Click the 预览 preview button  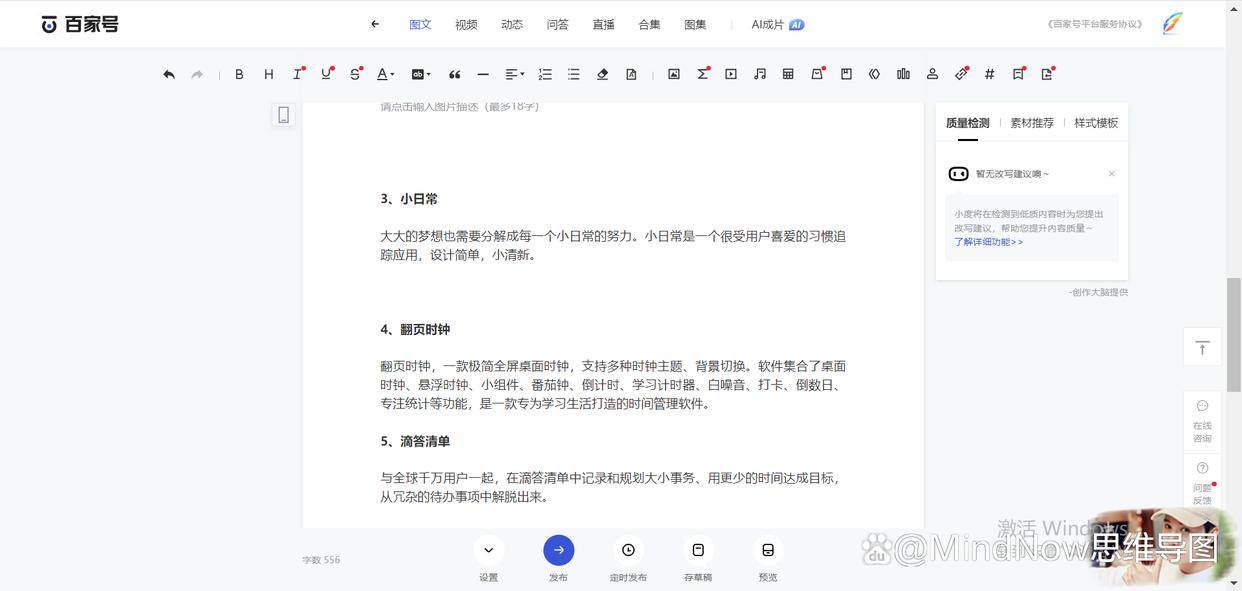pyautogui.click(x=768, y=550)
